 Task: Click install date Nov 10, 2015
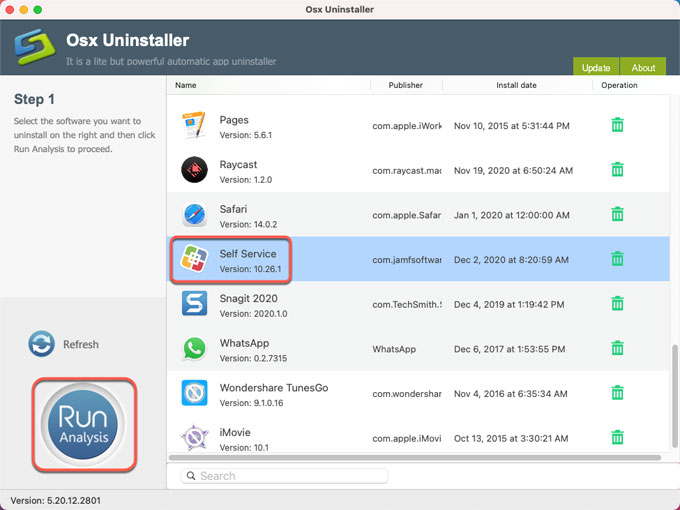pos(512,126)
